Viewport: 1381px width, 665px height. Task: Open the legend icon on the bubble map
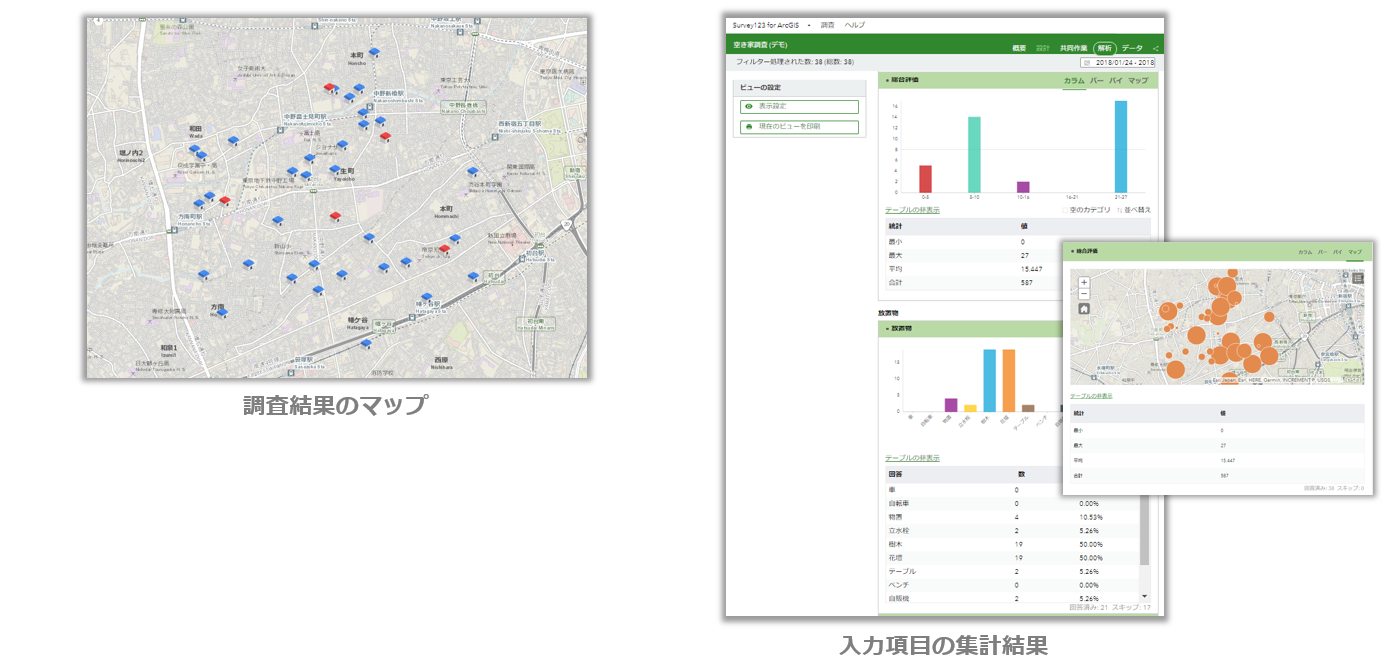[1358, 279]
